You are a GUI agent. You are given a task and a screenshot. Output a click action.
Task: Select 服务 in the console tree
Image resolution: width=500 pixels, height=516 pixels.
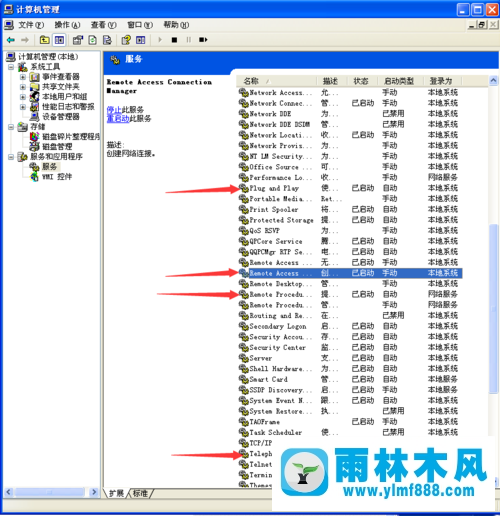click(49, 166)
